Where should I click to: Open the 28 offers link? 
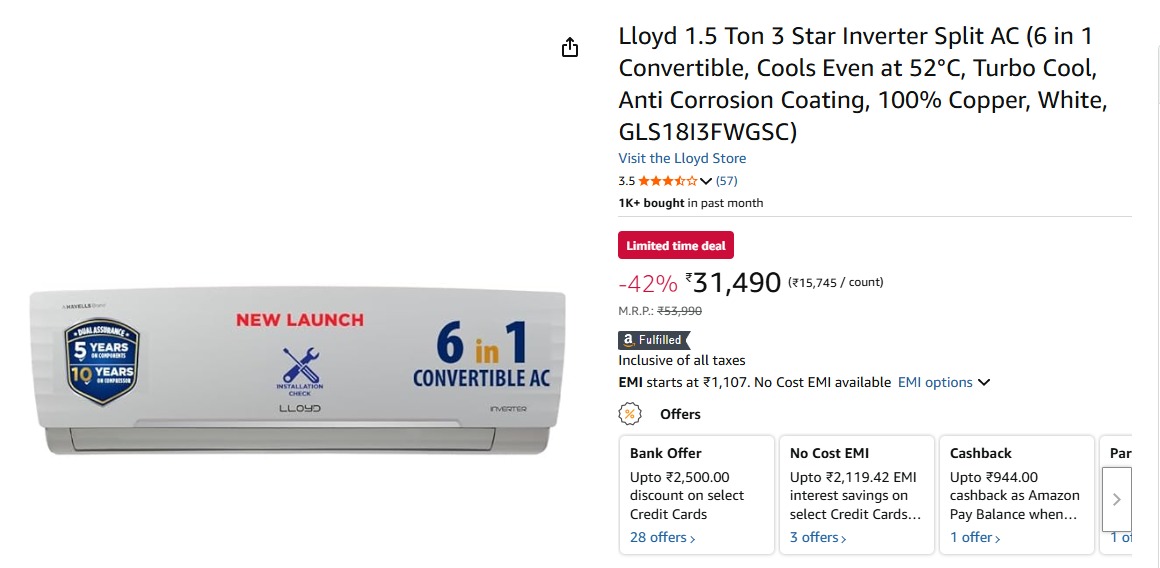662,537
